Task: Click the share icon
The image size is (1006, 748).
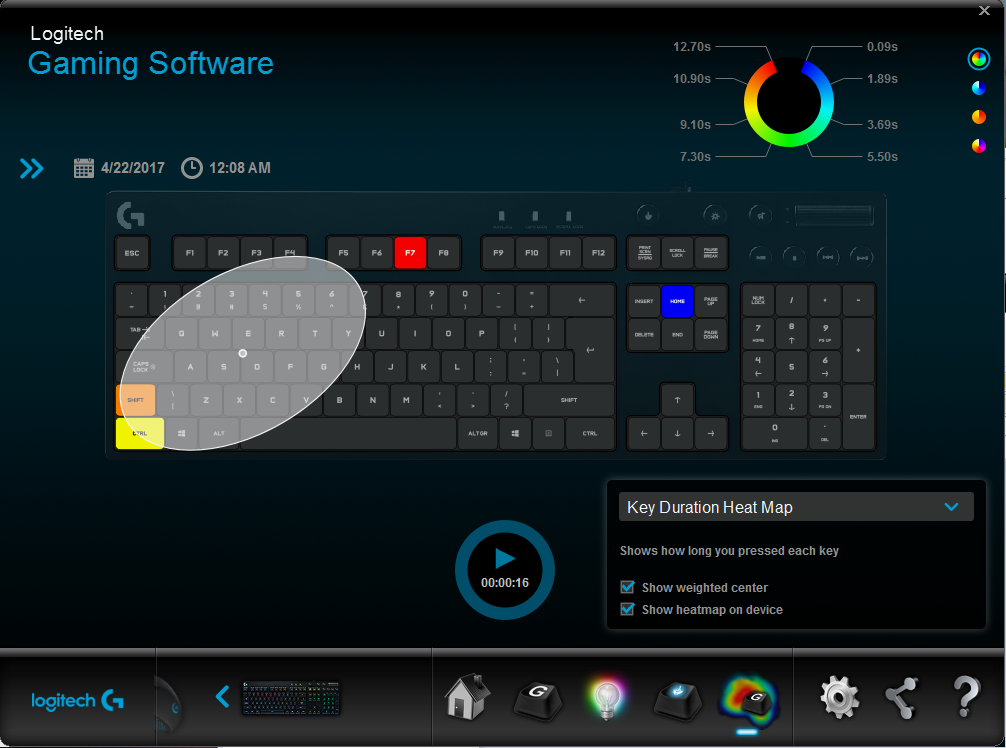Action: tap(901, 698)
